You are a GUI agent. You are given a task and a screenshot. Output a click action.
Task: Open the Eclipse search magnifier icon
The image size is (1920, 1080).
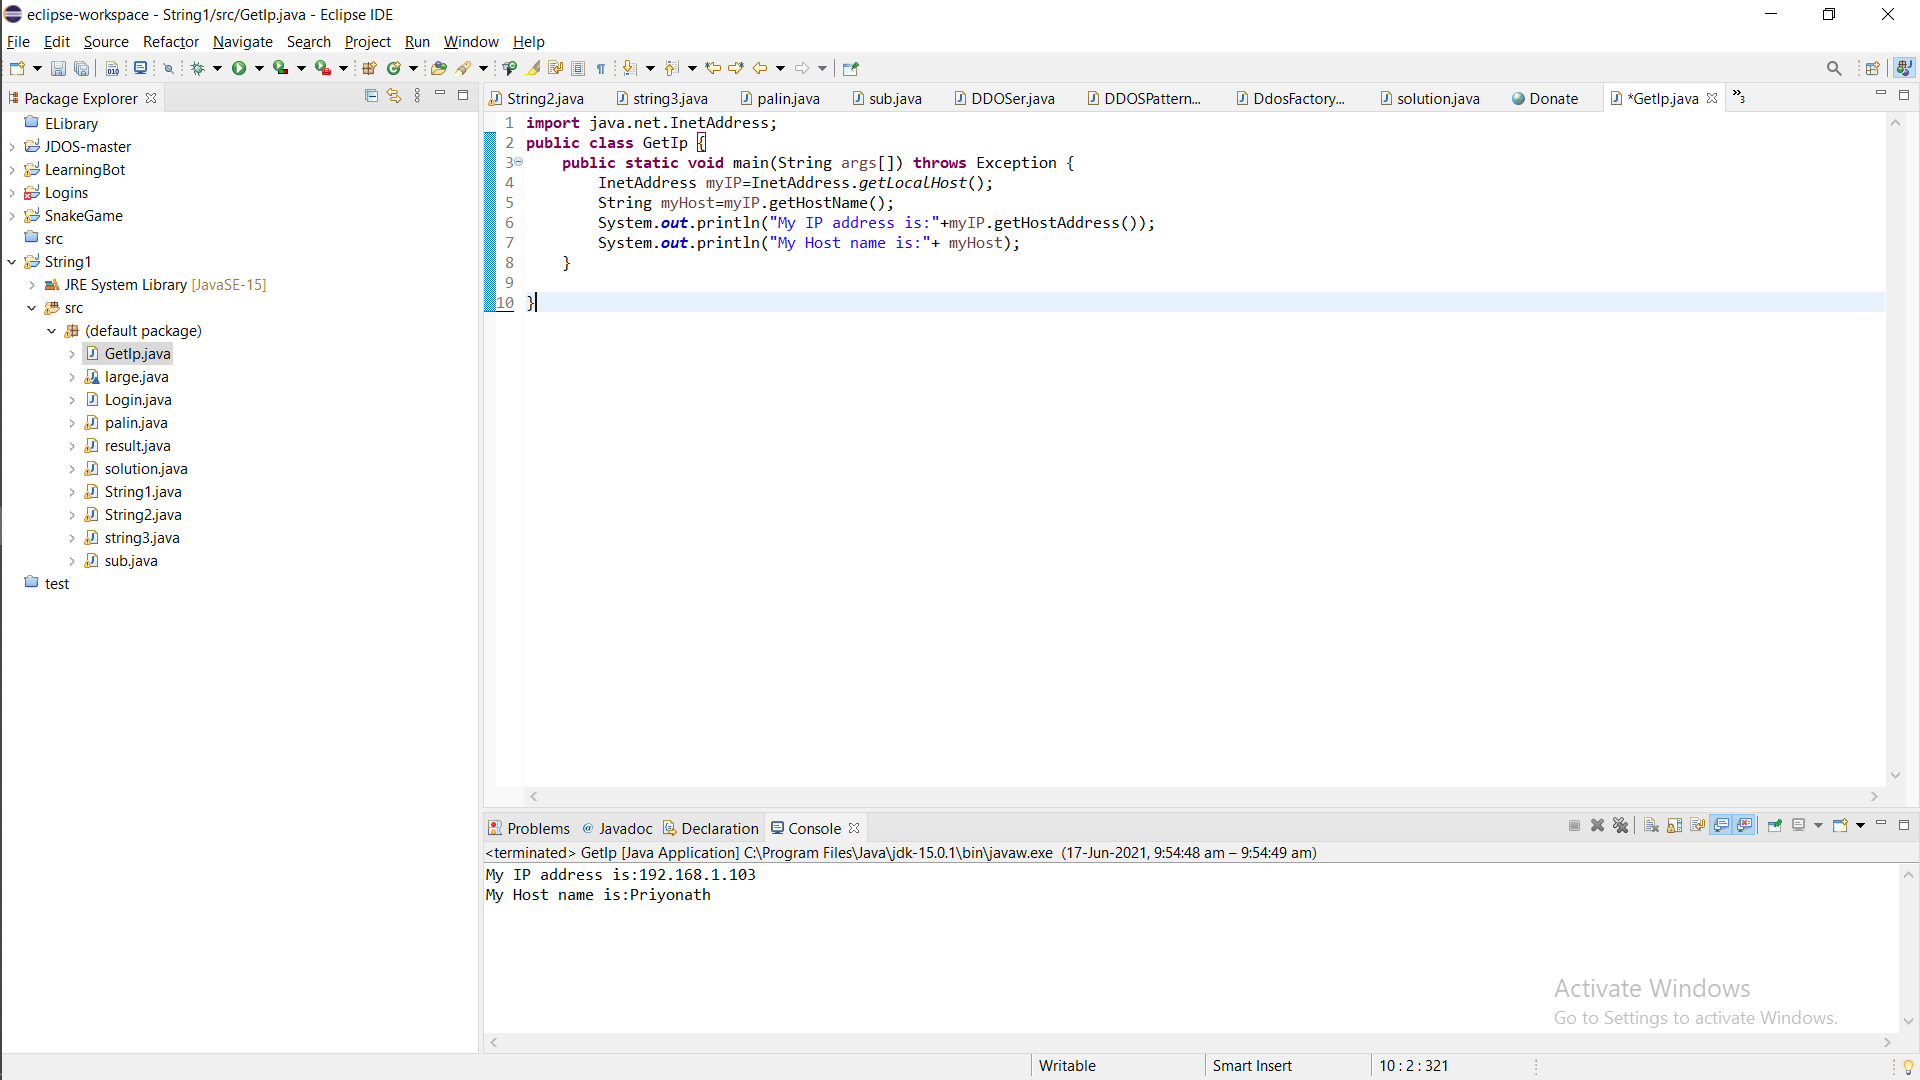point(1834,68)
